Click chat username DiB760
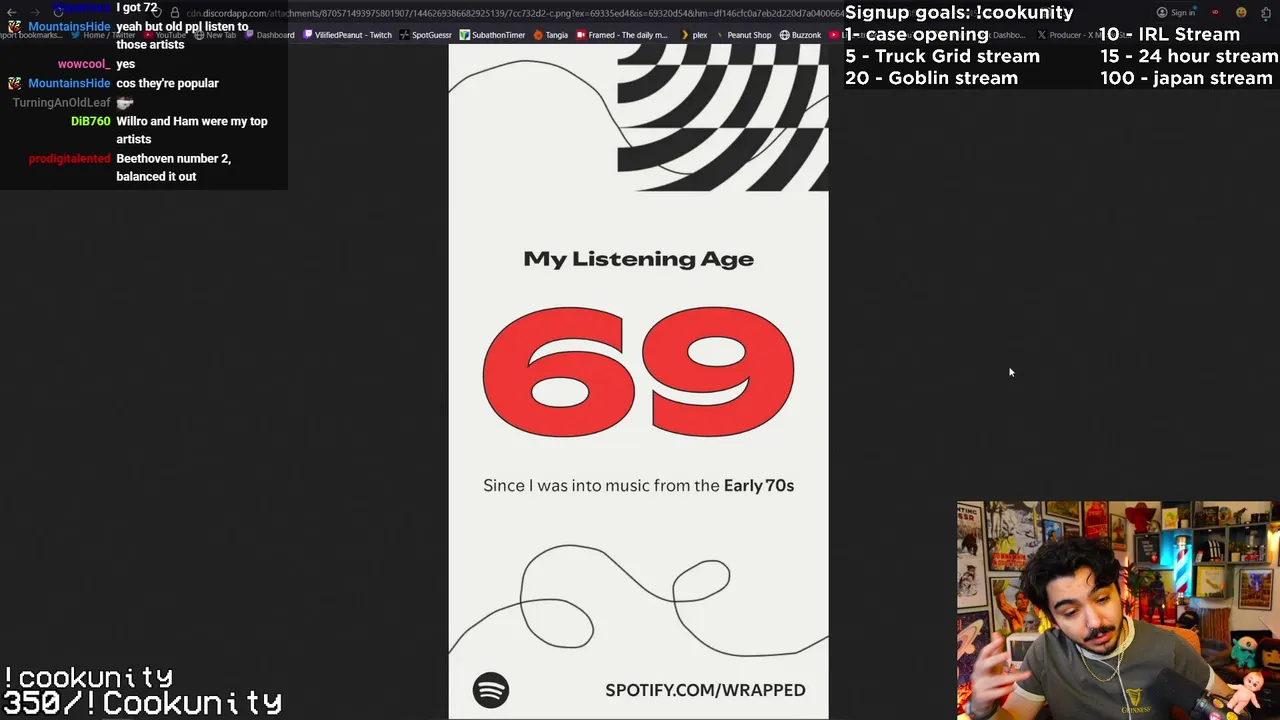Viewport: 1280px width, 720px height. 91,121
